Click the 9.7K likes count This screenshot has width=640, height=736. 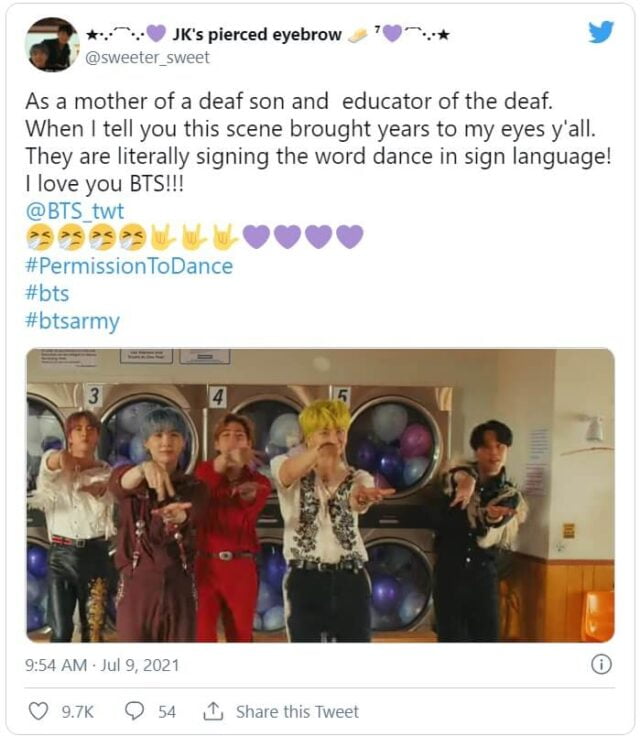[78, 712]
